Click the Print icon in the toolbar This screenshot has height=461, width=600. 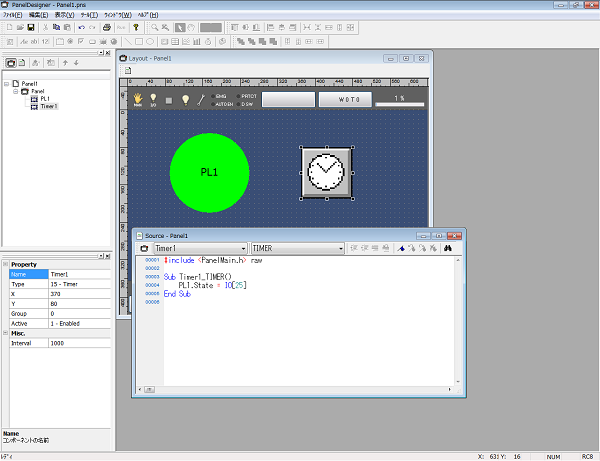click(x=107, y=27)
